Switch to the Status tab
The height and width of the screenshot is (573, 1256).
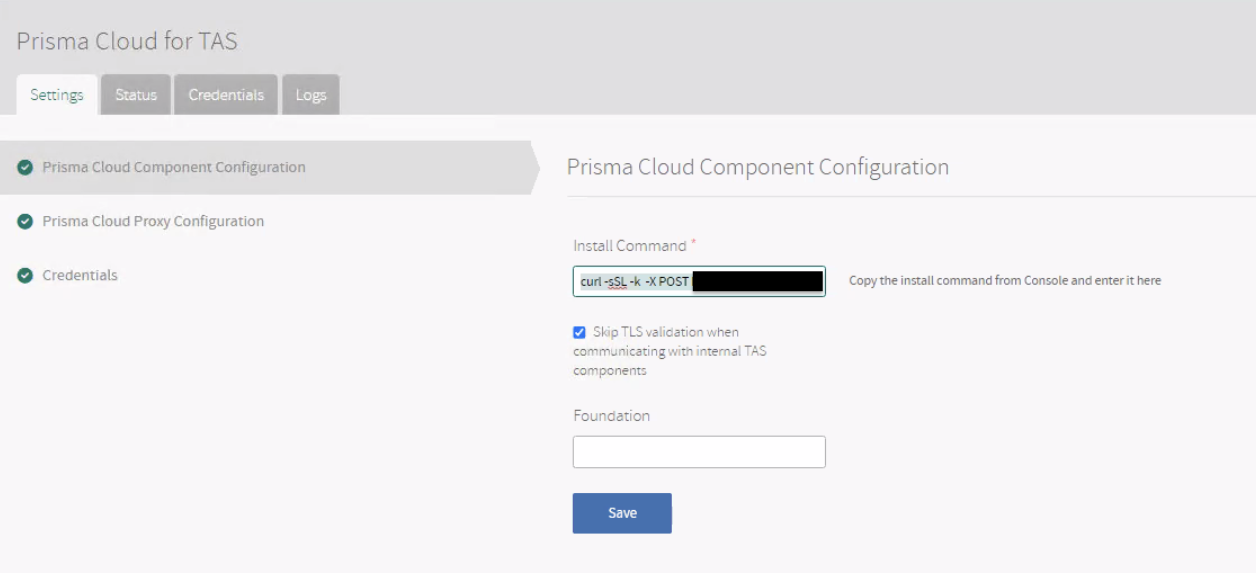pos(136,95)
